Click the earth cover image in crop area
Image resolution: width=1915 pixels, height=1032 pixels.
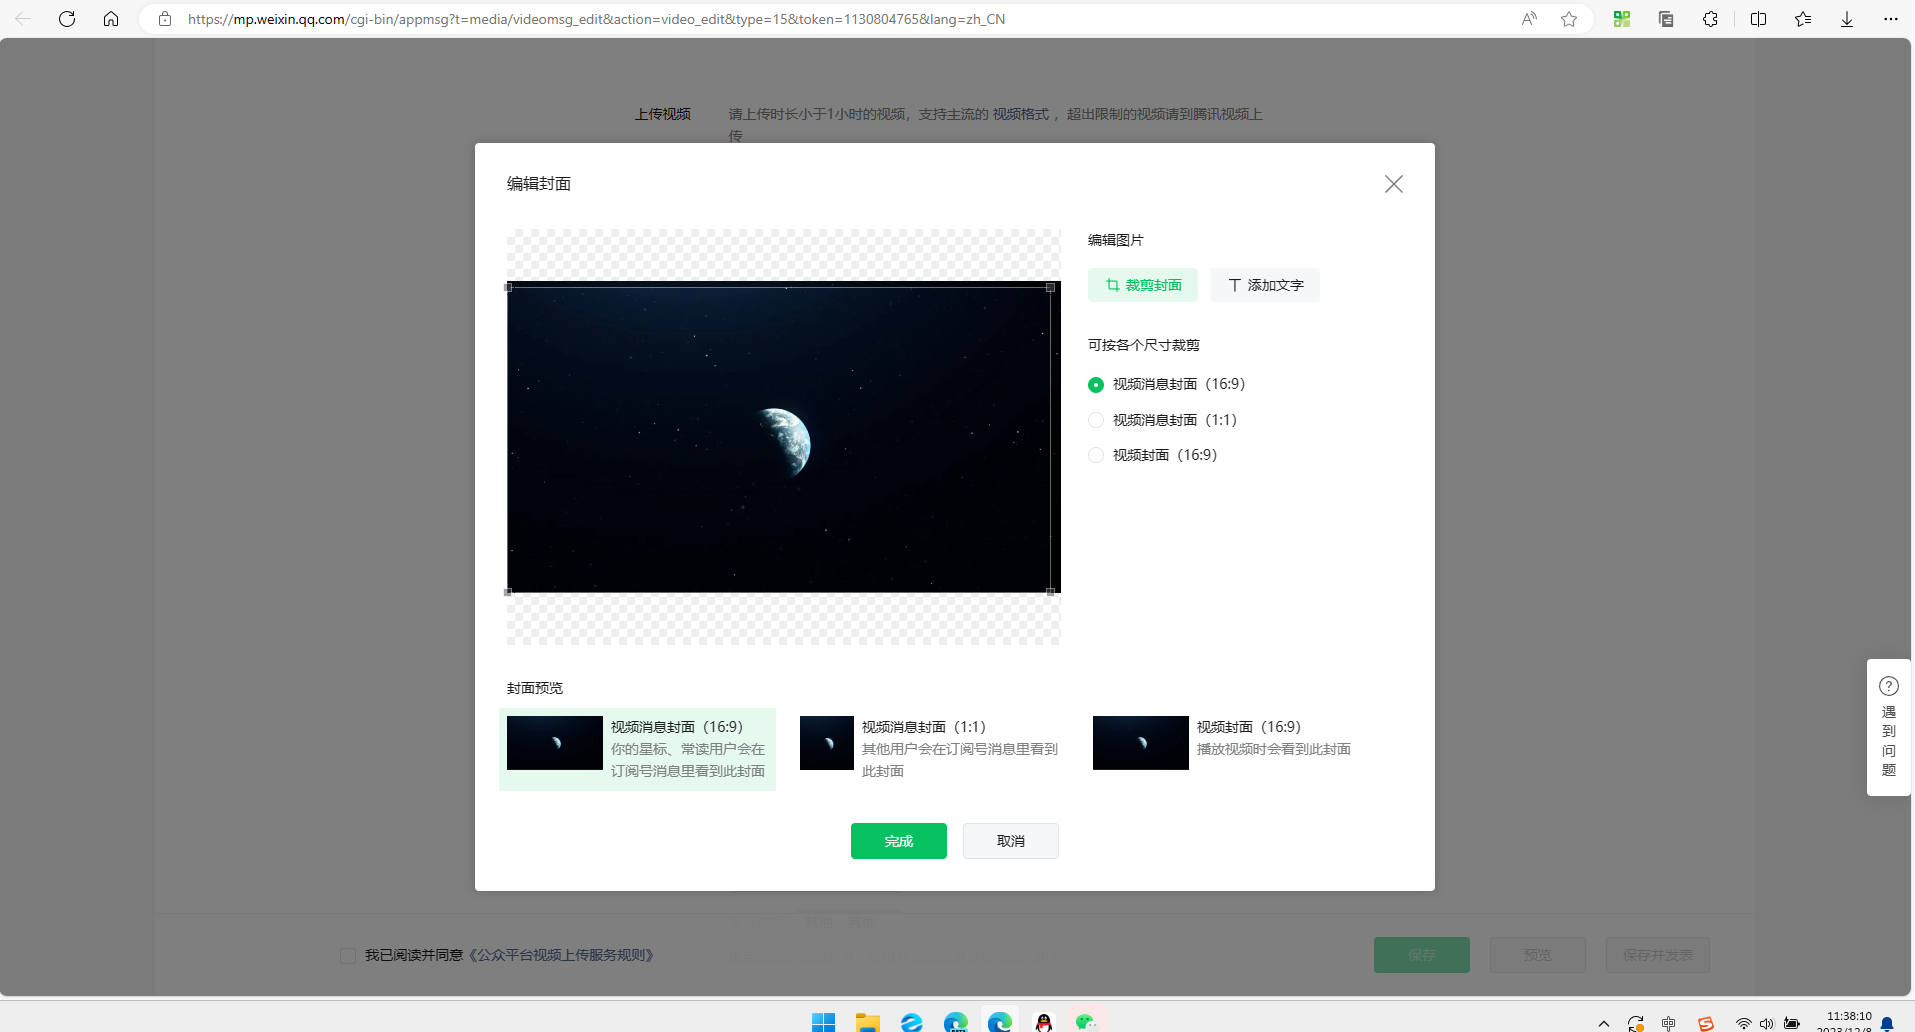(783, 438)
